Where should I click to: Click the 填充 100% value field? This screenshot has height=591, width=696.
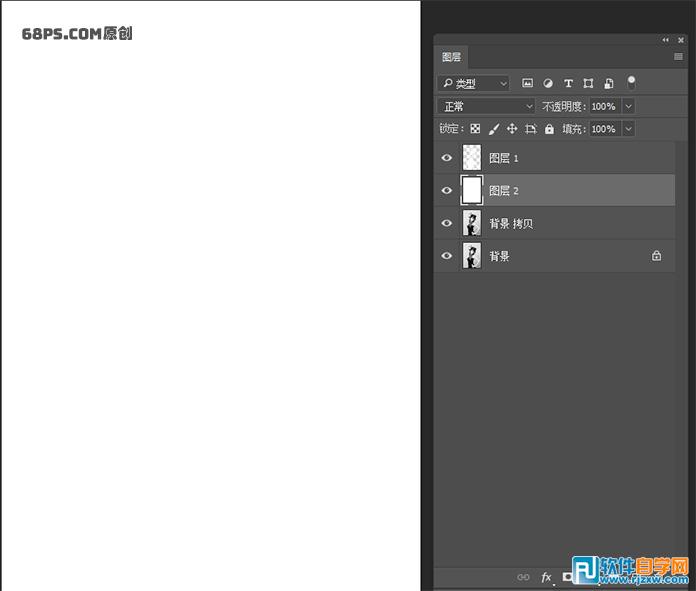click(x=606, y=129)
